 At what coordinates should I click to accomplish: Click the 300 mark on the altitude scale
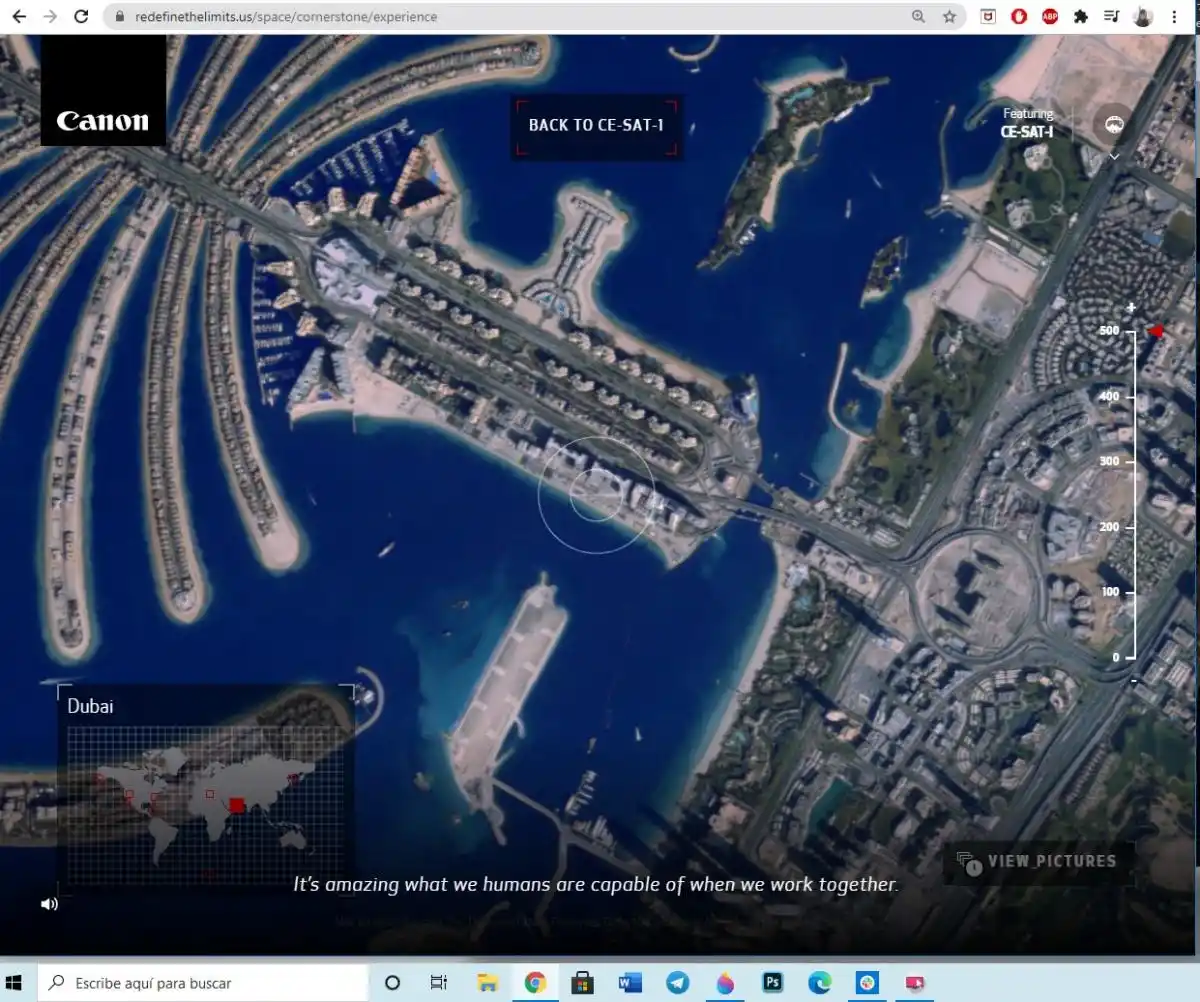point(1110,461)
